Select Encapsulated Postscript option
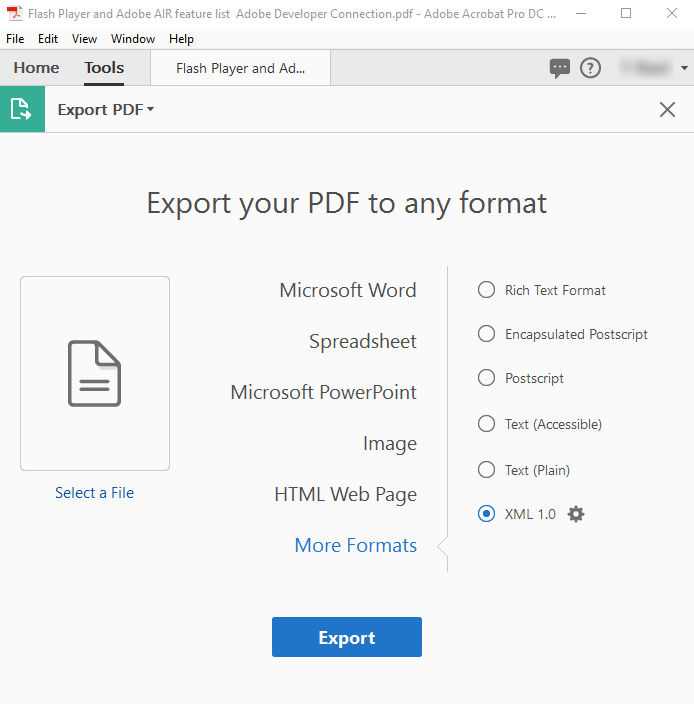The height and width of the screenshot is (704, 694). [x=486, y=334]
